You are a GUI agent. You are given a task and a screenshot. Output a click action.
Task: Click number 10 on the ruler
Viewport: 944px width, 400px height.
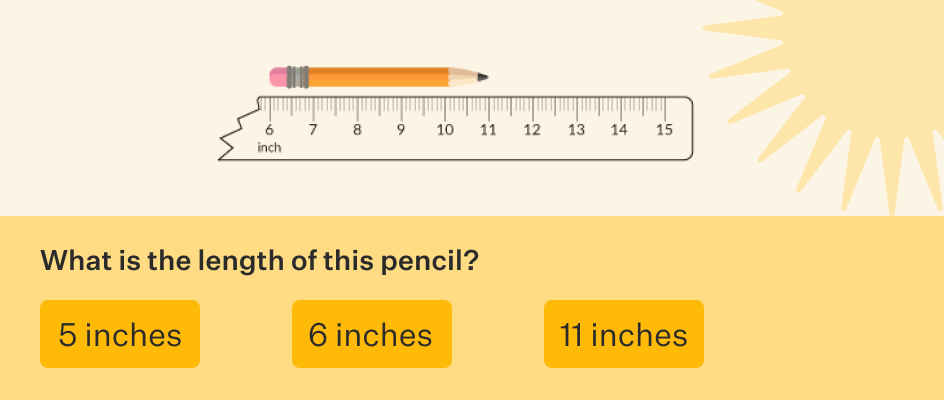tap(444, 130)
